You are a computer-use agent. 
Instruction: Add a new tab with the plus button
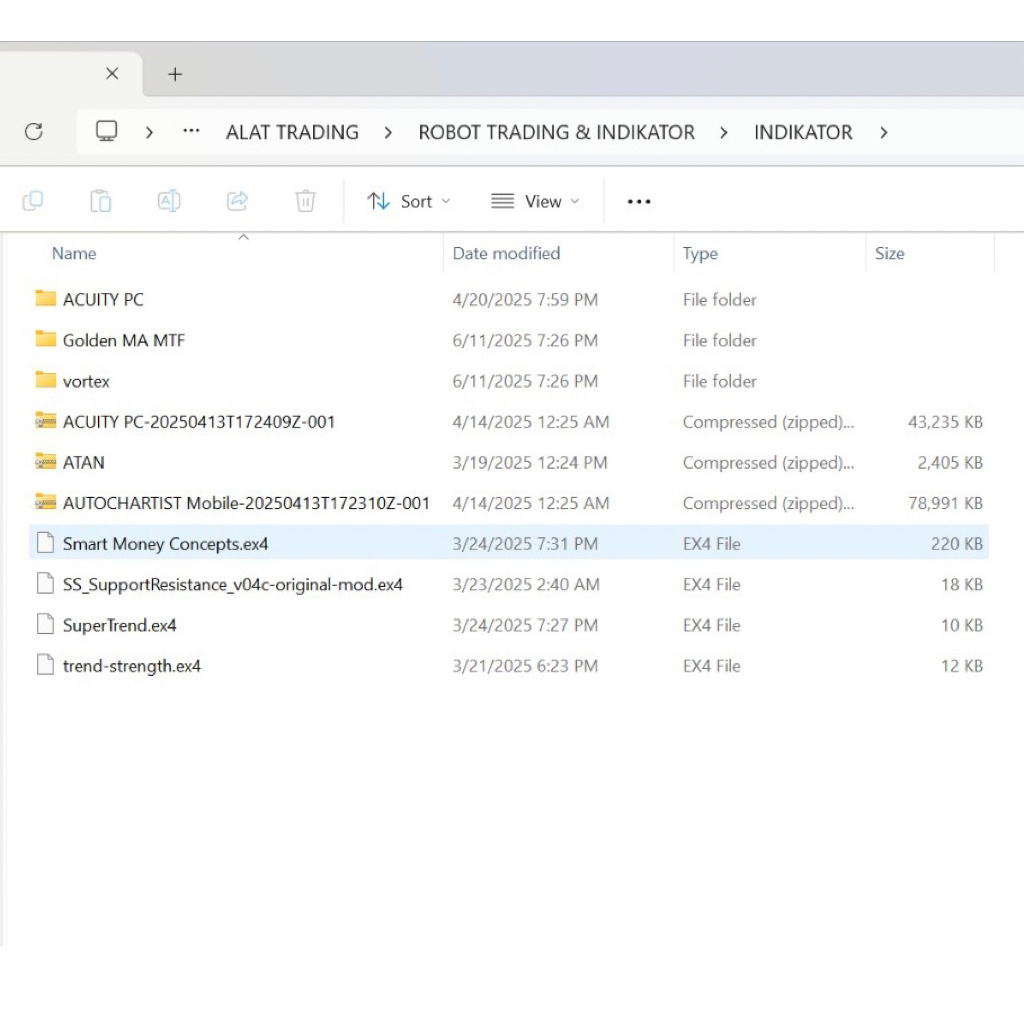click(175, 74)
